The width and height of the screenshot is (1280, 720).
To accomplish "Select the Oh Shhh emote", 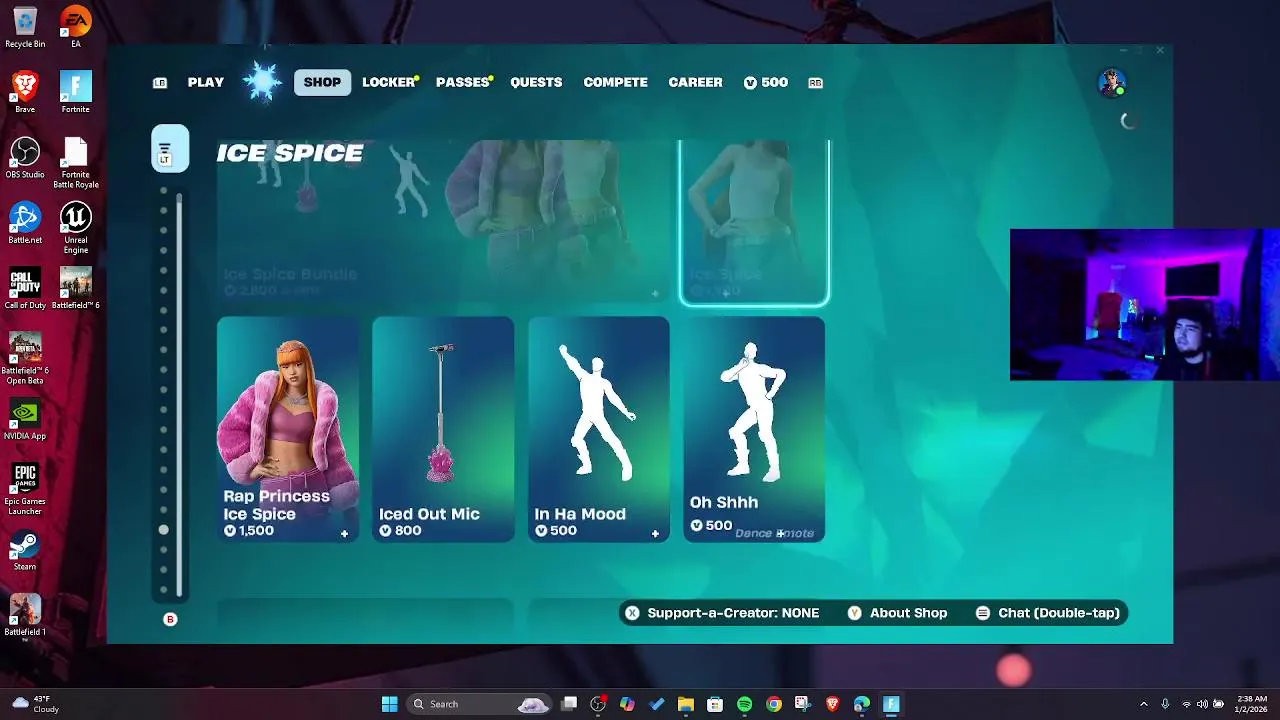I will (754, 430).
